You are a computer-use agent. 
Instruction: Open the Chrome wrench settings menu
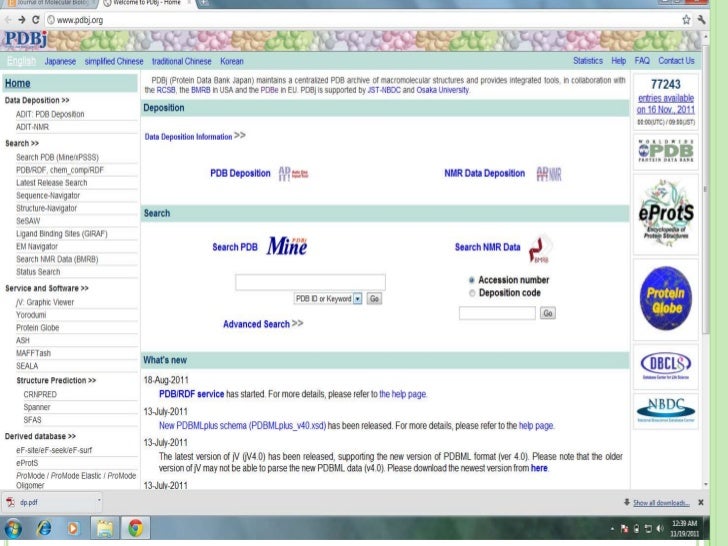pos(701,20)
